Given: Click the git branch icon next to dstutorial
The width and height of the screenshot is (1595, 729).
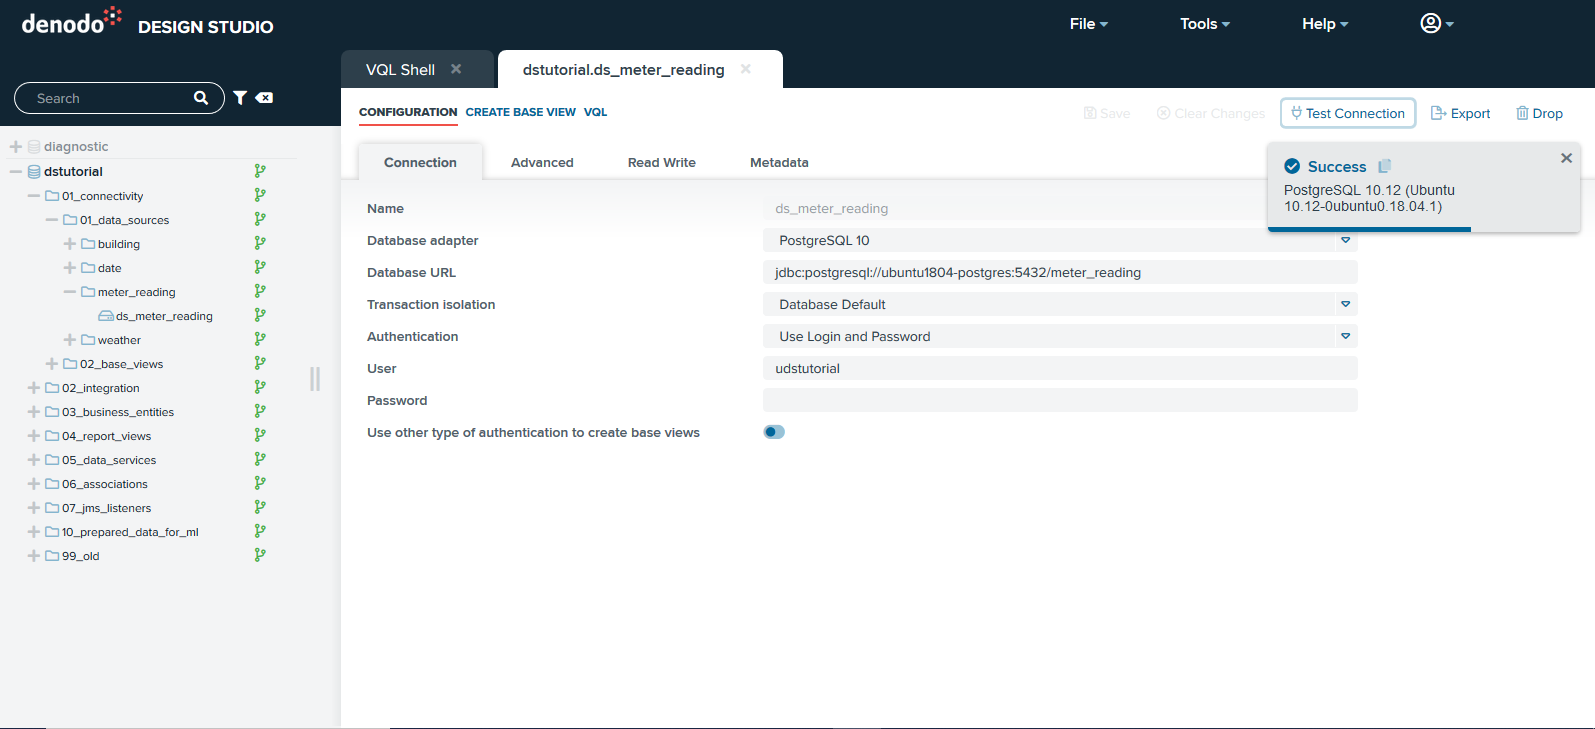Looking at the screenshot, I should (x=260, y=171).
